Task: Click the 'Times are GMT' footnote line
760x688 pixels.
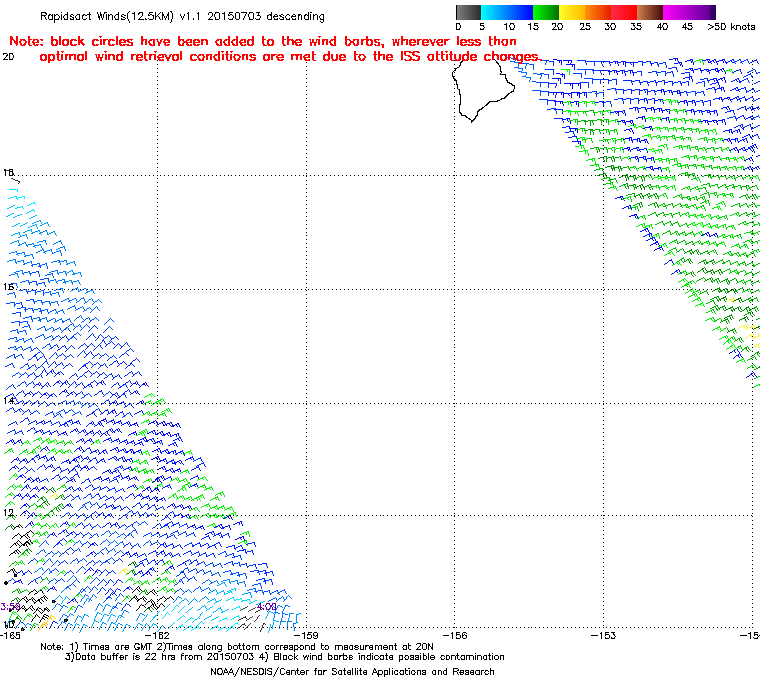Action: [237, 647]
